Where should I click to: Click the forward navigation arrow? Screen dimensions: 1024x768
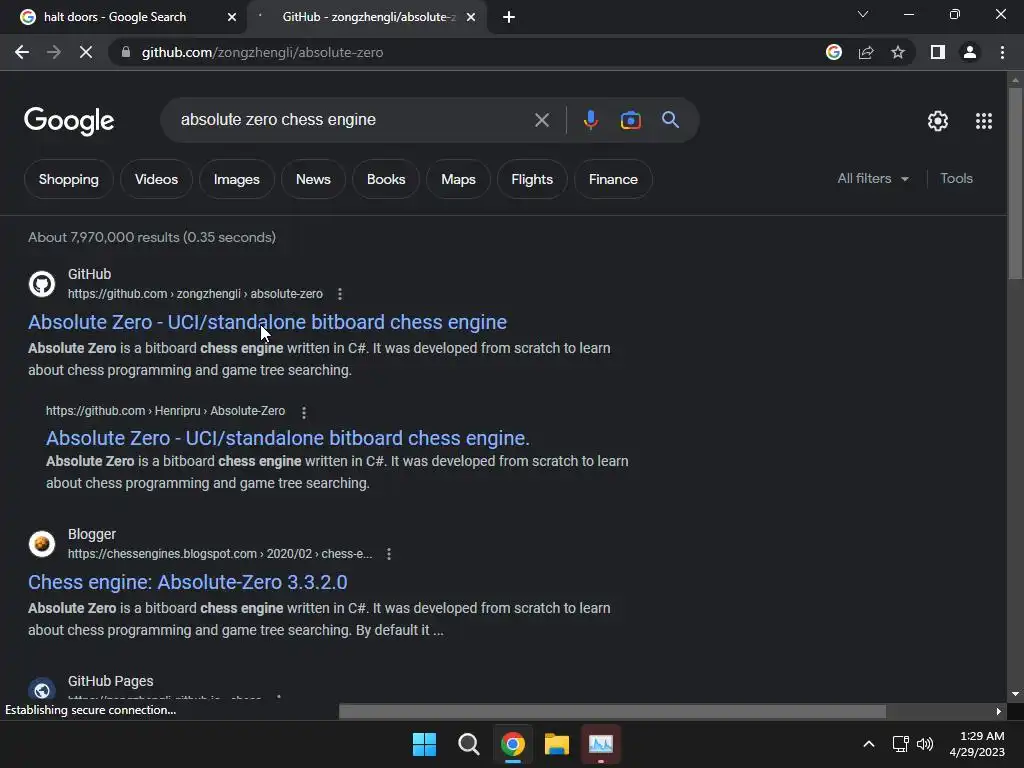click(x=54, y=52)
